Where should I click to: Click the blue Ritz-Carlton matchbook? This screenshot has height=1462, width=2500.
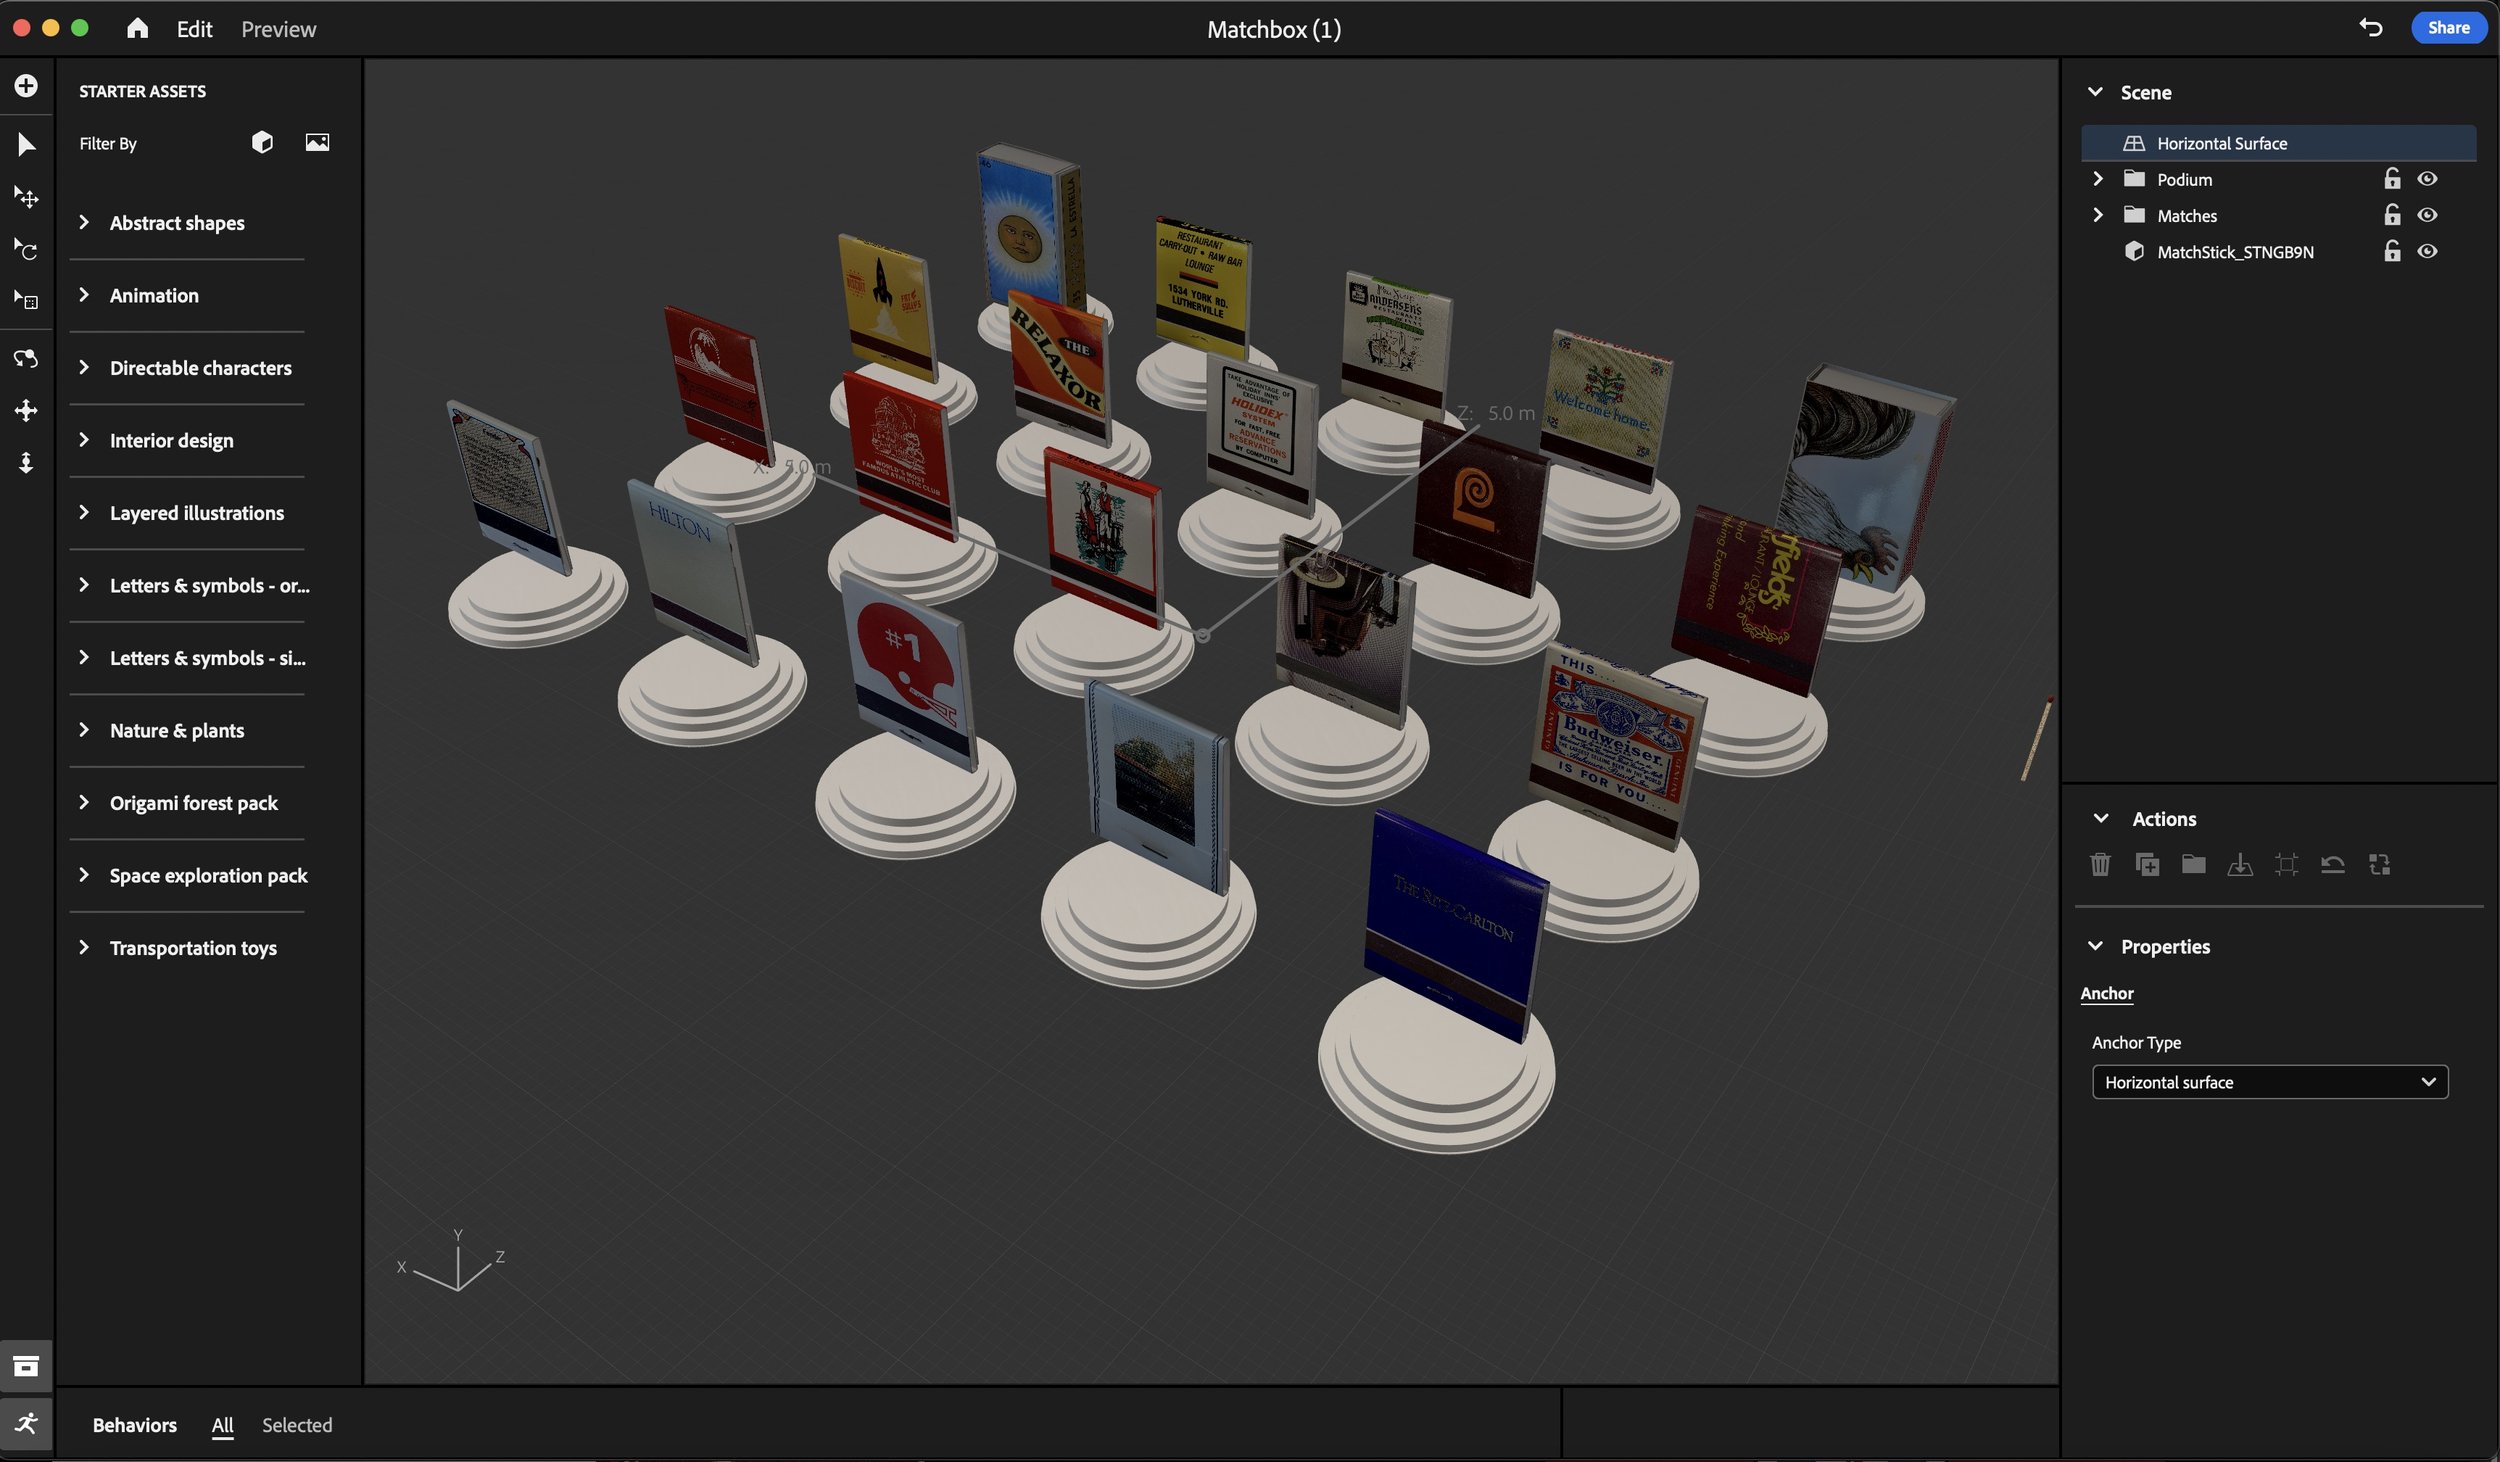(1455, 925)
